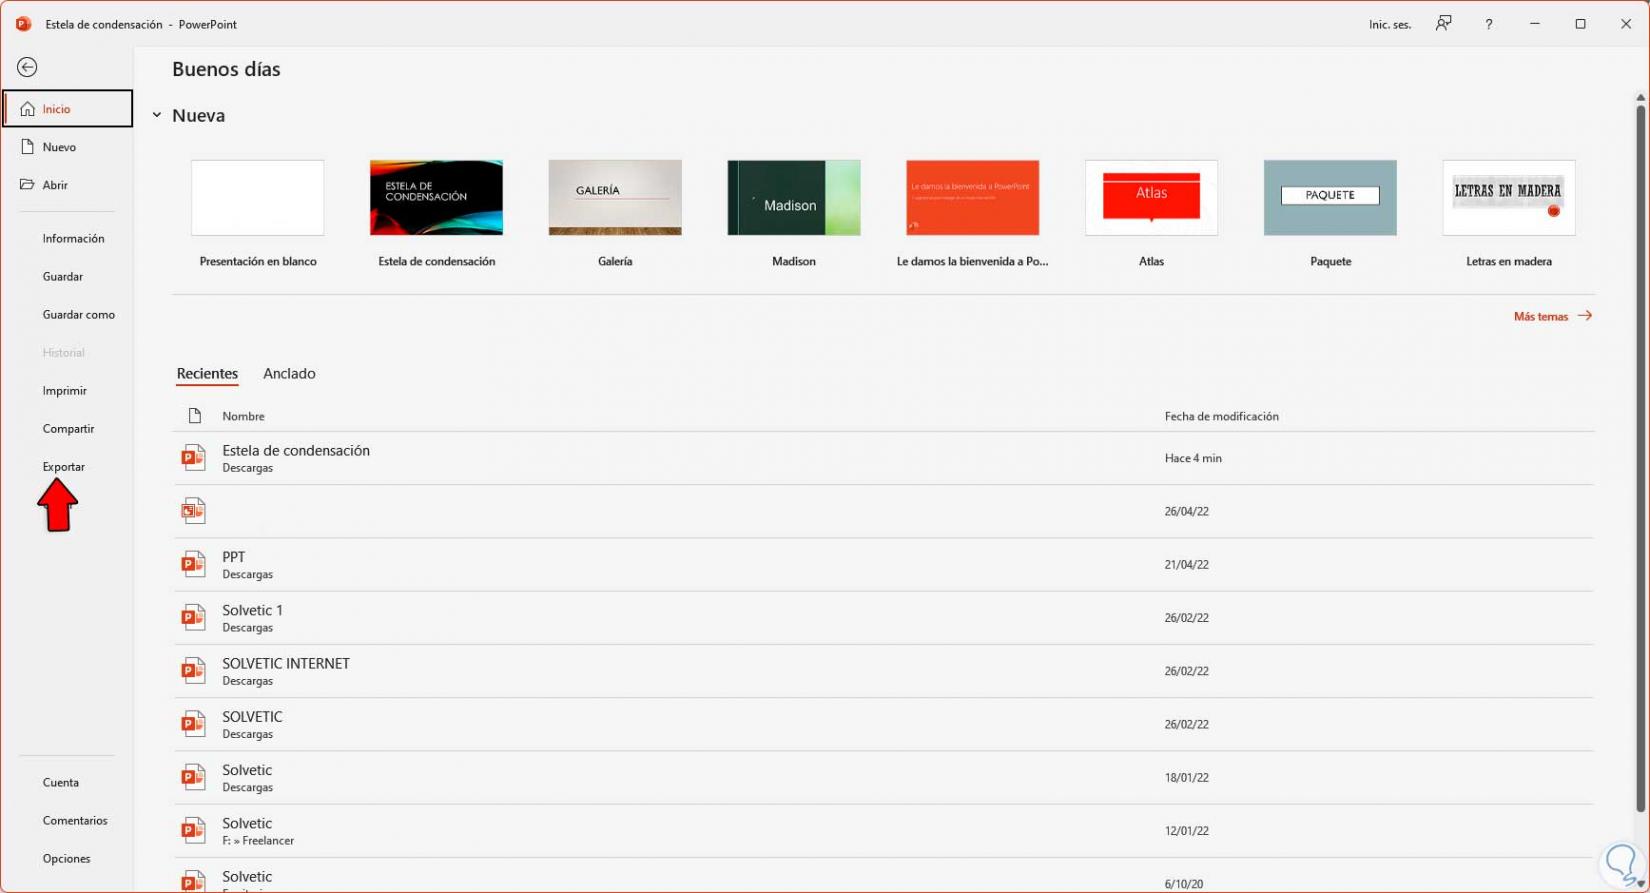Screen dimensions: 1650x893
Task: Open the red welcome-to-PowerPoint template
Action: (973, 198)
